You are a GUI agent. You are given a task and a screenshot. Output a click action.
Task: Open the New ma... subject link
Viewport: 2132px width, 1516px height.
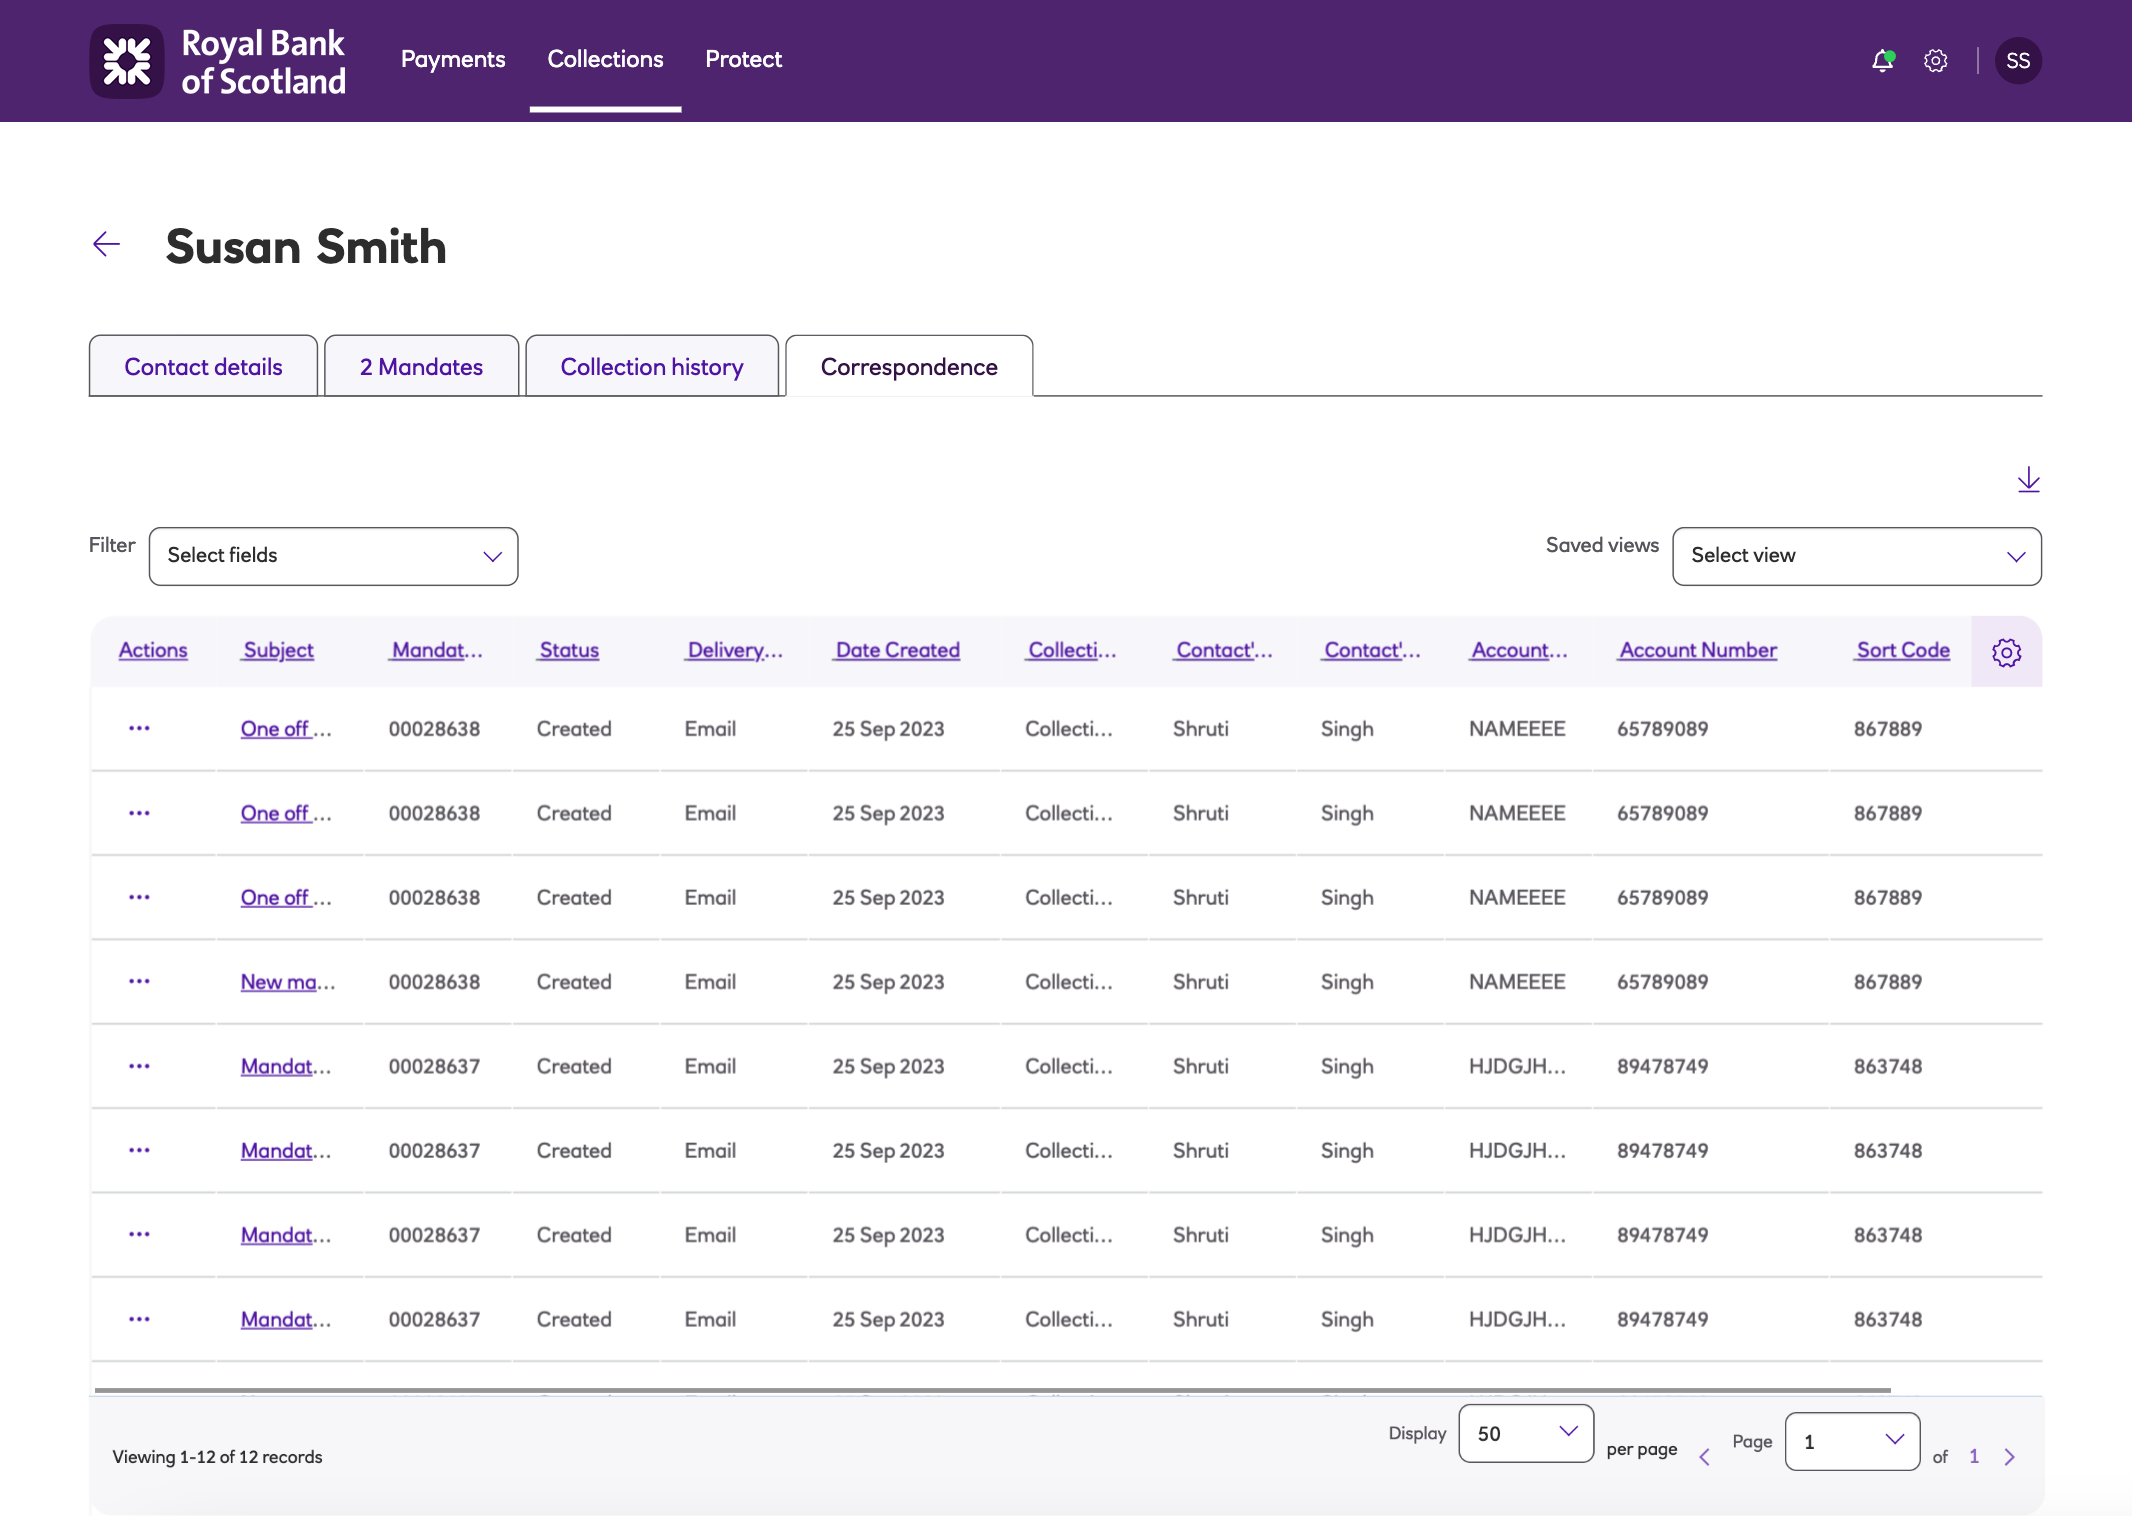pyautogui.click(x=287, y=982)
